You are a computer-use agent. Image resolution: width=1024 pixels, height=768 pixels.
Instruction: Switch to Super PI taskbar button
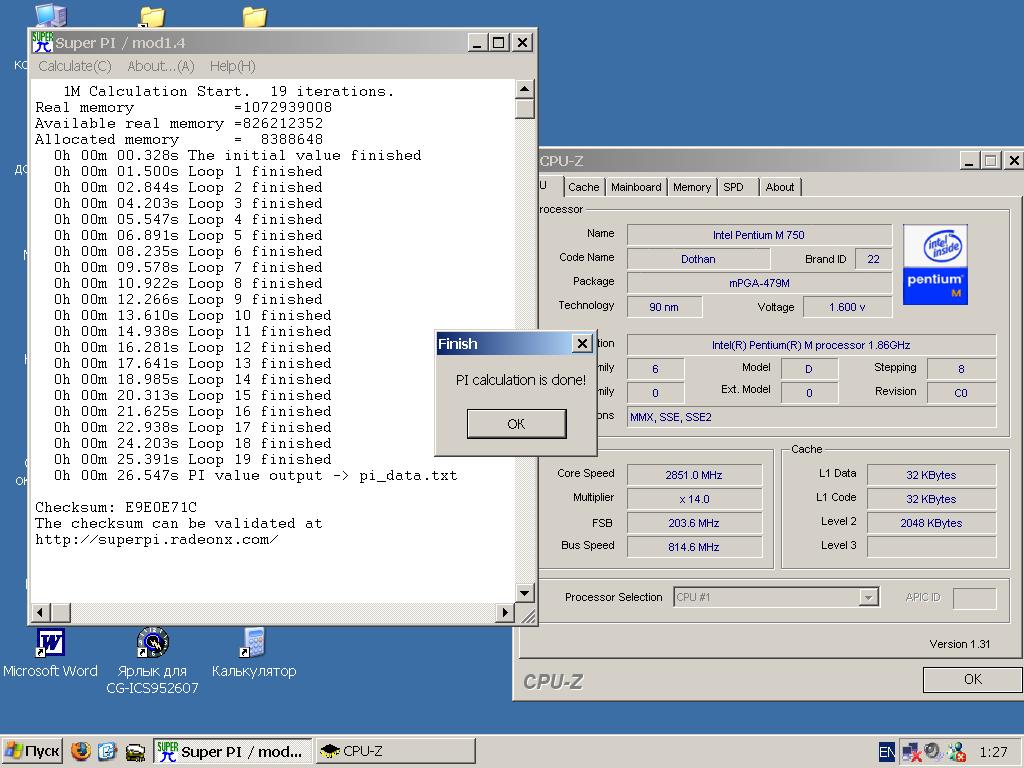coord(233,751)
